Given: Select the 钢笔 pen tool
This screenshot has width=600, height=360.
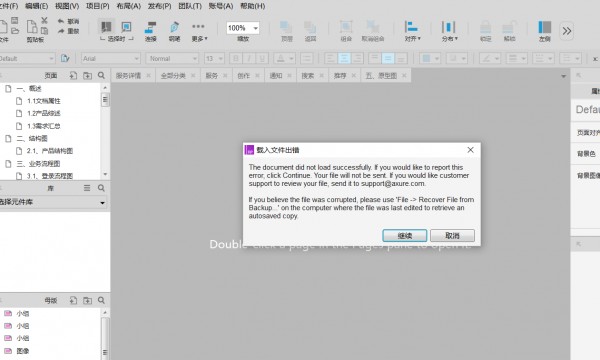Looking at the screenshot, I should tap(174, 31).
